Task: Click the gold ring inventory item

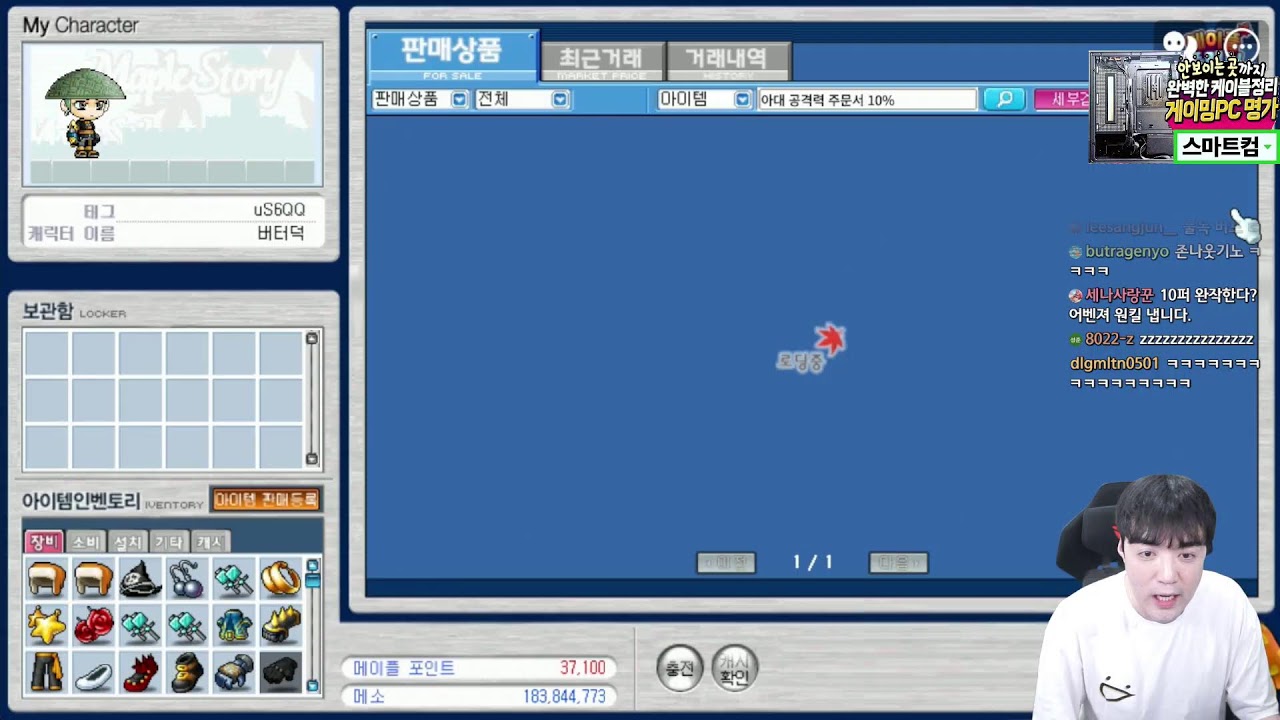Action: [281, 579]
